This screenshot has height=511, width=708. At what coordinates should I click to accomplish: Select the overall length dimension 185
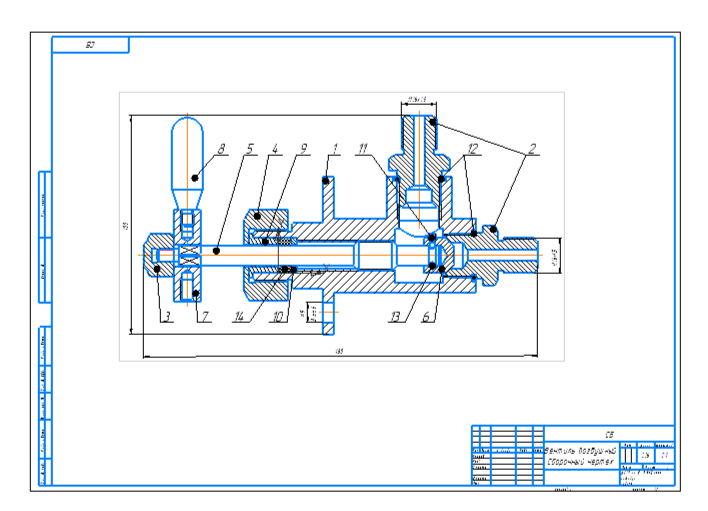click(x=339, y=352)
